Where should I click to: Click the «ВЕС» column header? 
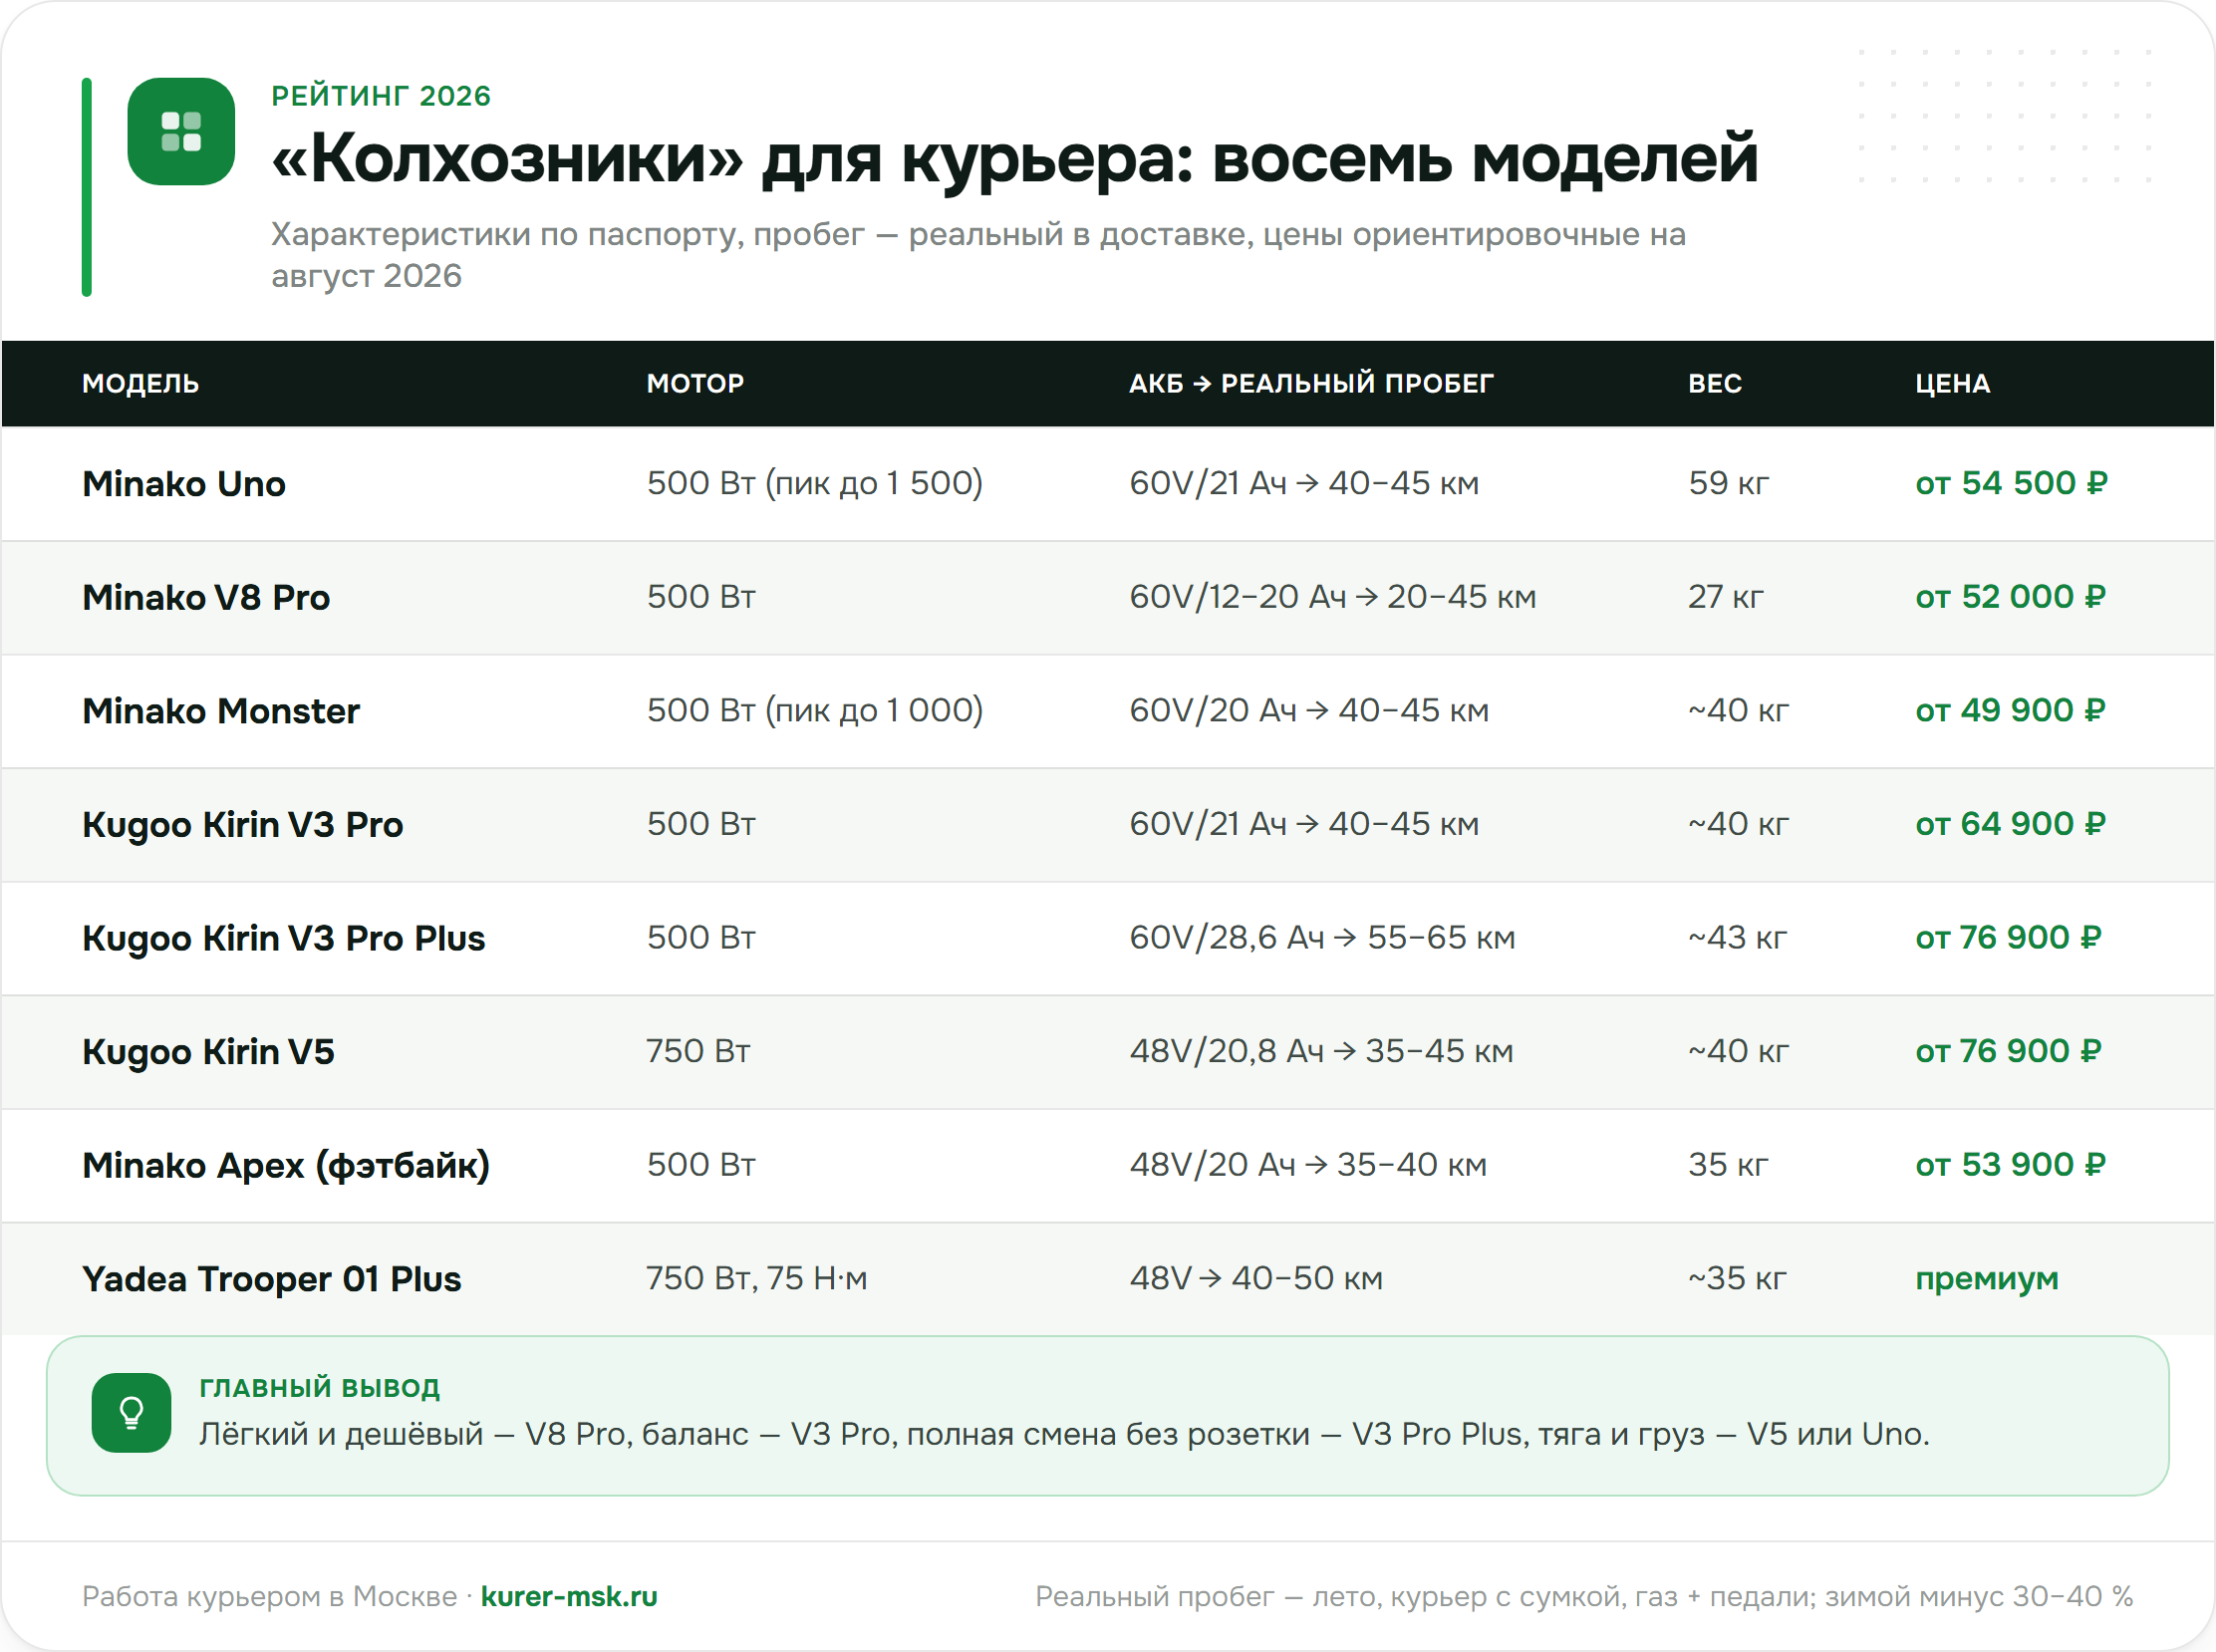coord(1715,384)
